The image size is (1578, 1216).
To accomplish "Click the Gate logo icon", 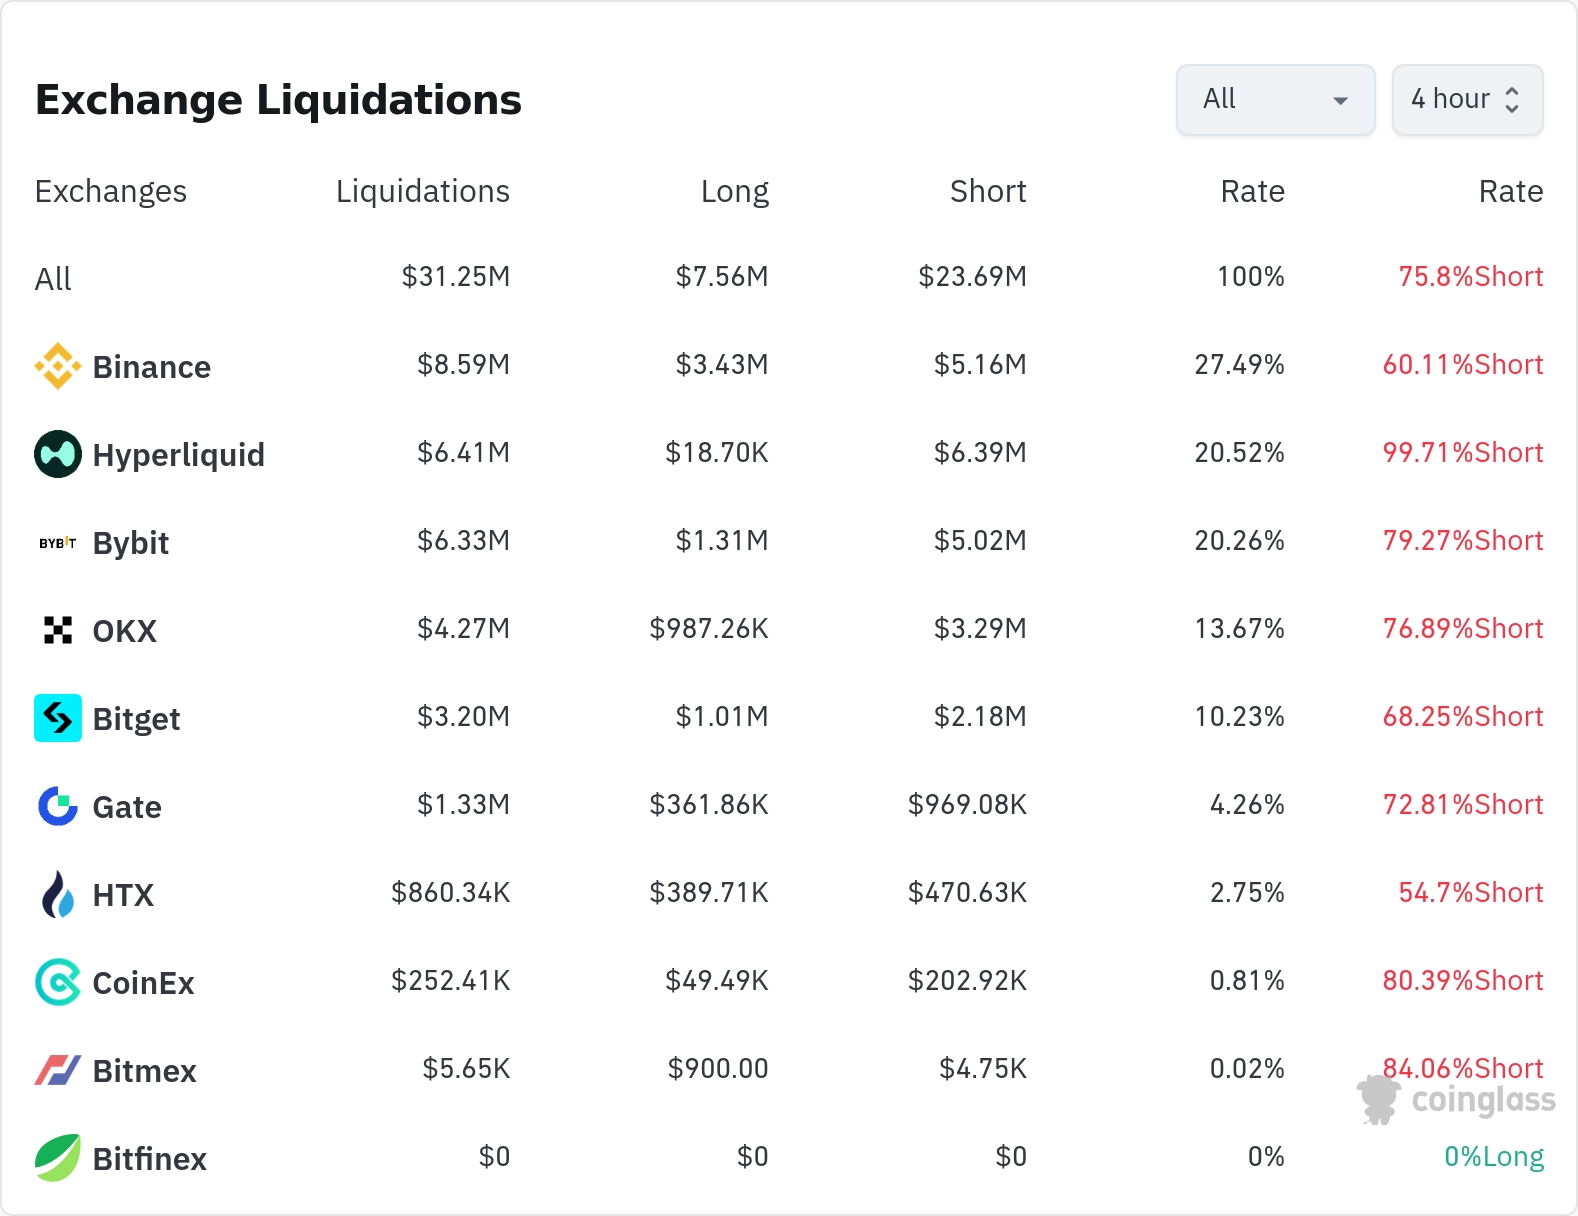I will [x=58, y=806].
